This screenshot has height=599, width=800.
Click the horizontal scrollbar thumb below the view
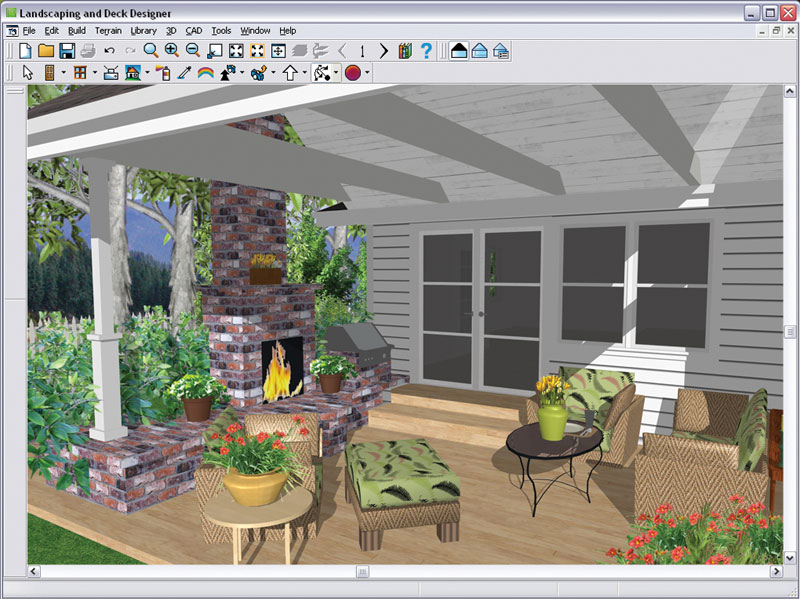[362, 571]
